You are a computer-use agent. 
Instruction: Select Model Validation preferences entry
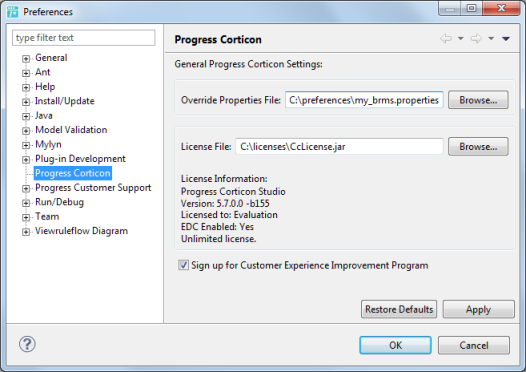pyautogui.click(x=71, y=130)
